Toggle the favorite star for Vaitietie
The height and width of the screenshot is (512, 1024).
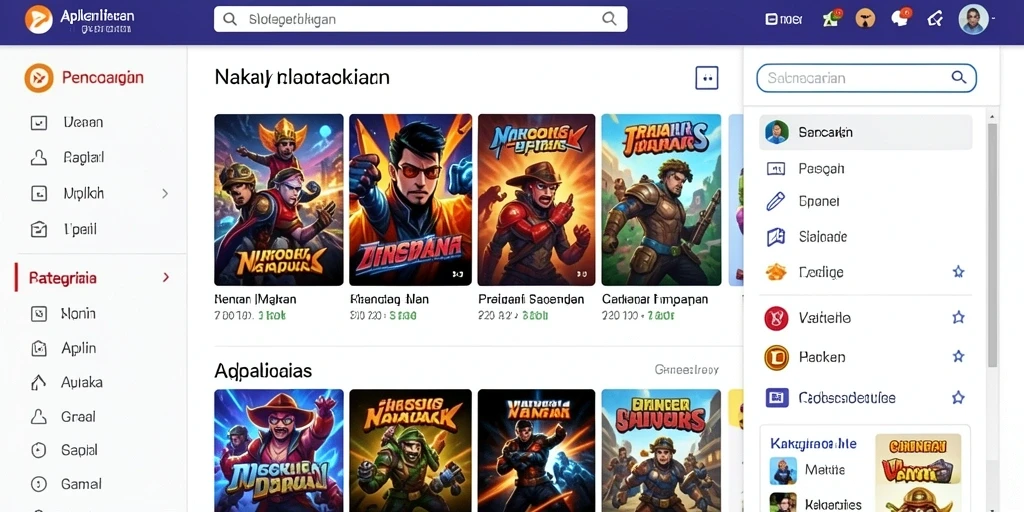click(958, 317)
